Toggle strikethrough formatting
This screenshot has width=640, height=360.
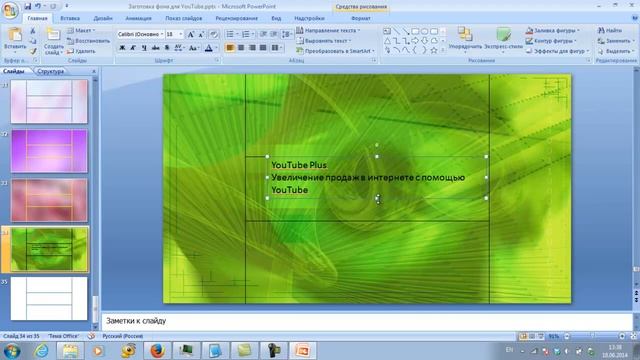click(x=156, y=48)
